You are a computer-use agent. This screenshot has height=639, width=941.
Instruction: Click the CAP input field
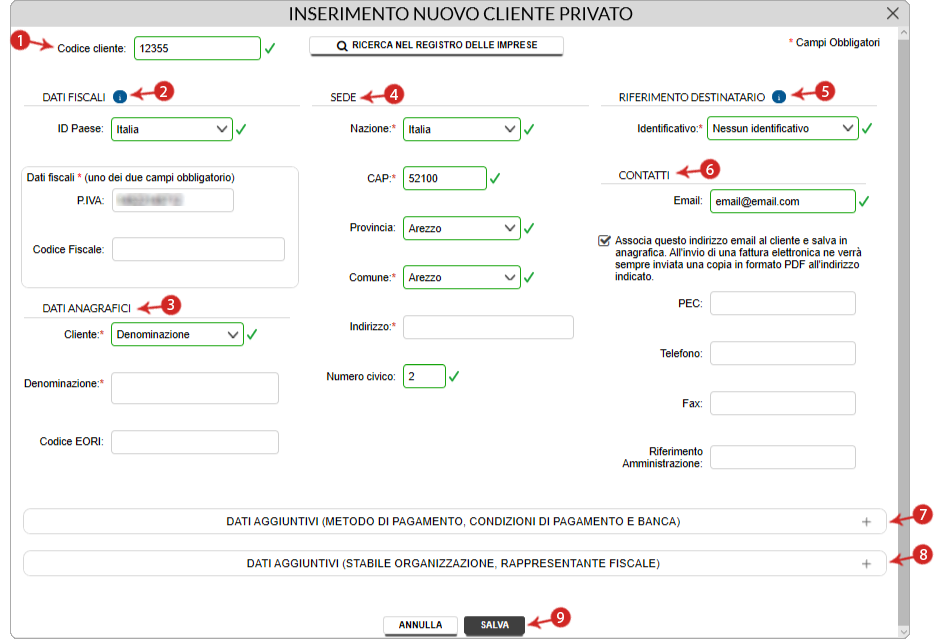coord(445,178)
